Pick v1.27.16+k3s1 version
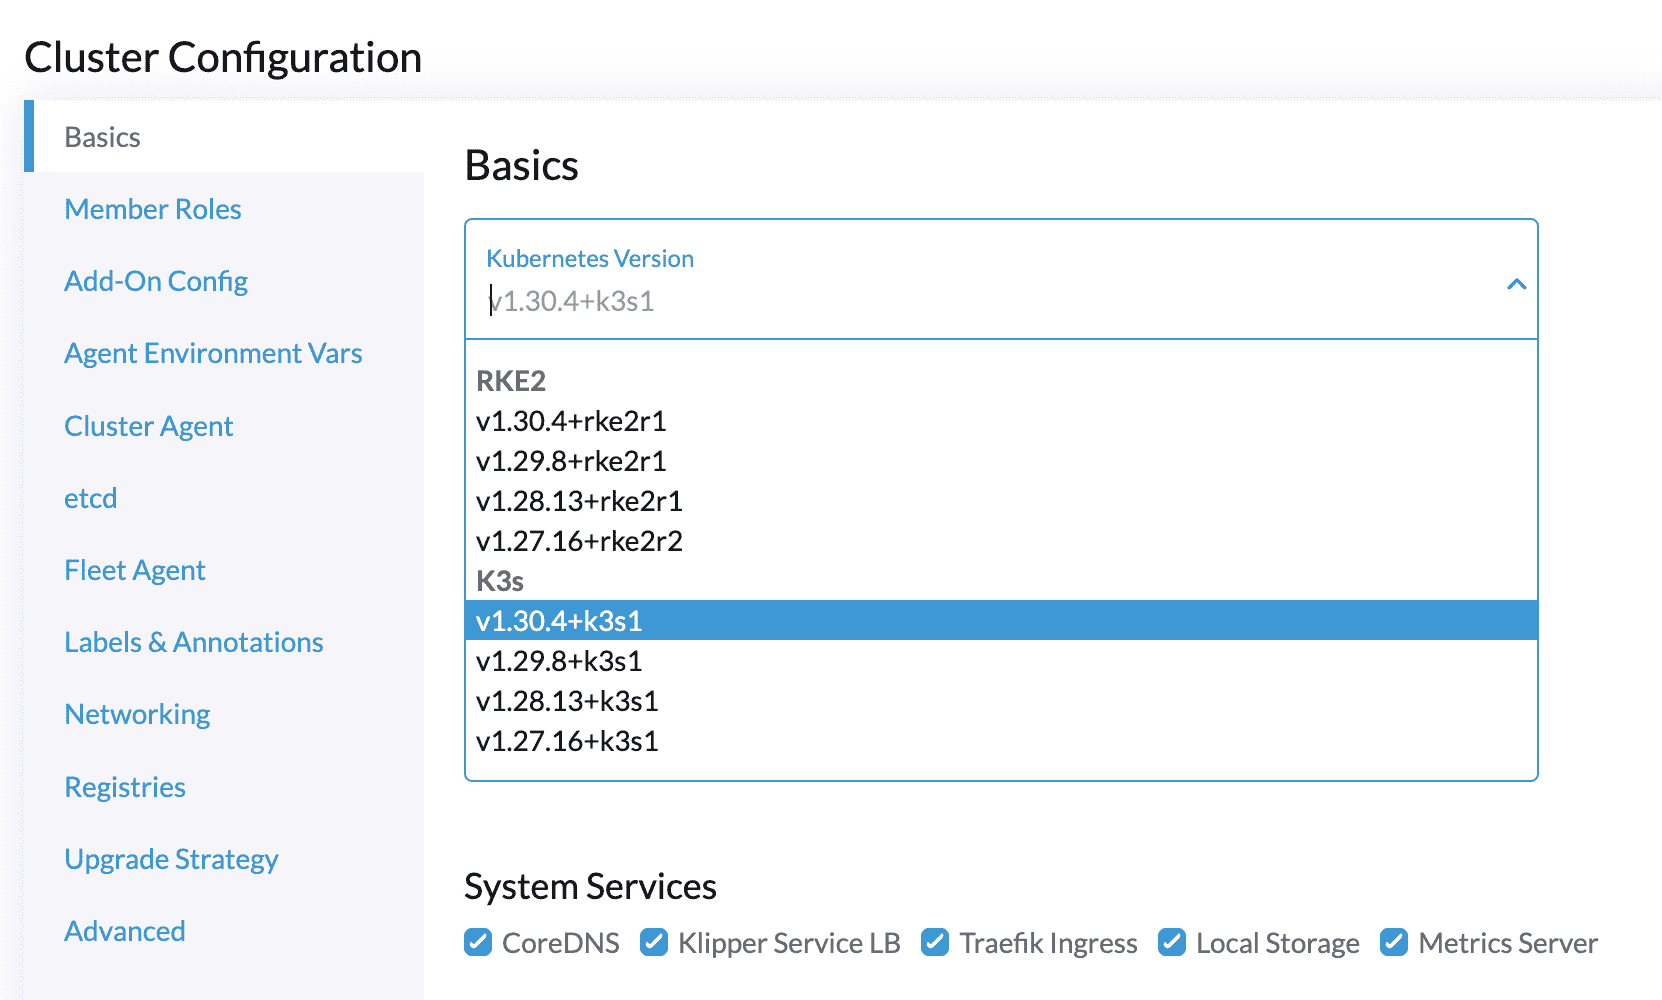Viewport: 1662px width, 1000px height. 1001,741
